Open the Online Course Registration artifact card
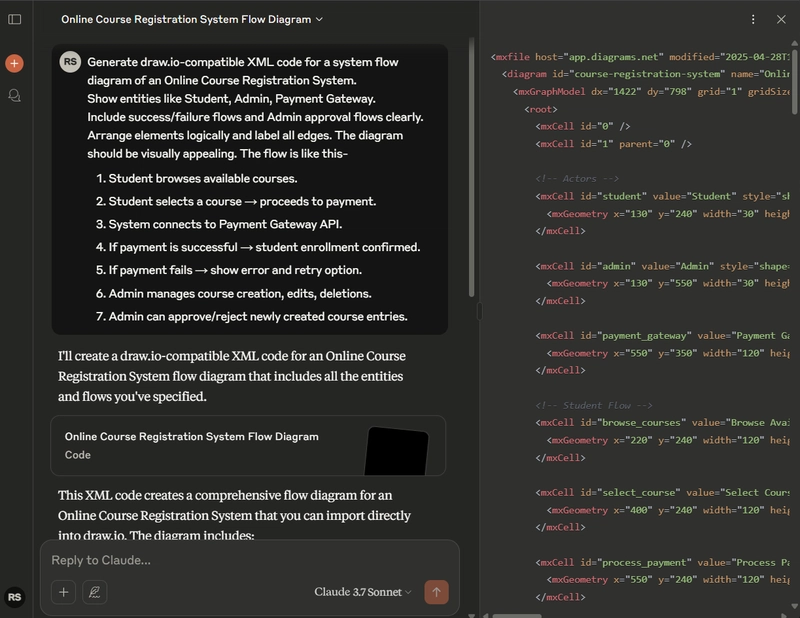Screen dimensions: 800x618 [248, 446]
